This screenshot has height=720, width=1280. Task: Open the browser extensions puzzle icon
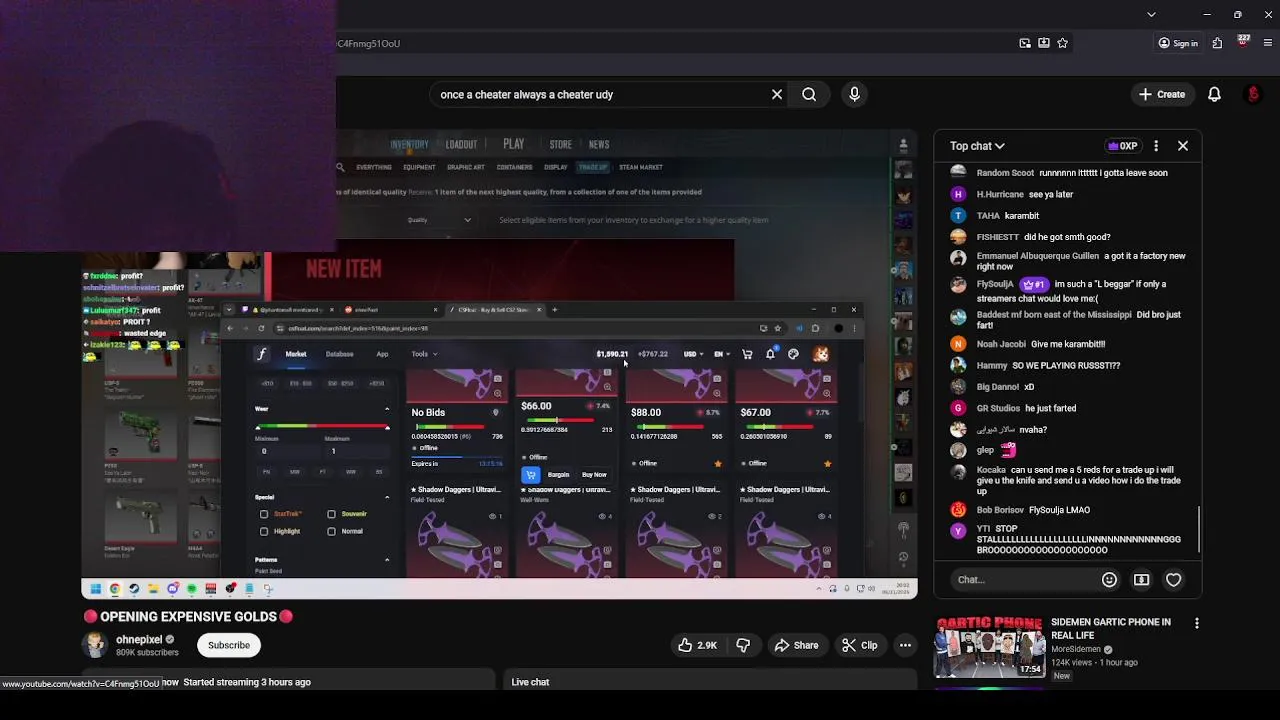click(1217, 43)
